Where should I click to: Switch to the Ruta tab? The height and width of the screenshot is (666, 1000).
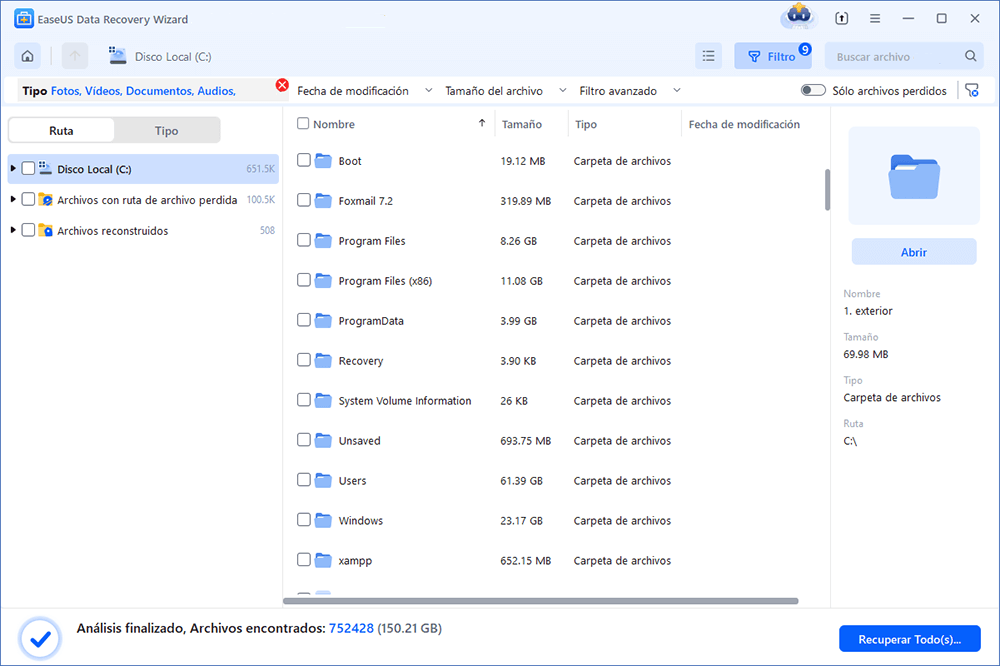pos(61,130)
